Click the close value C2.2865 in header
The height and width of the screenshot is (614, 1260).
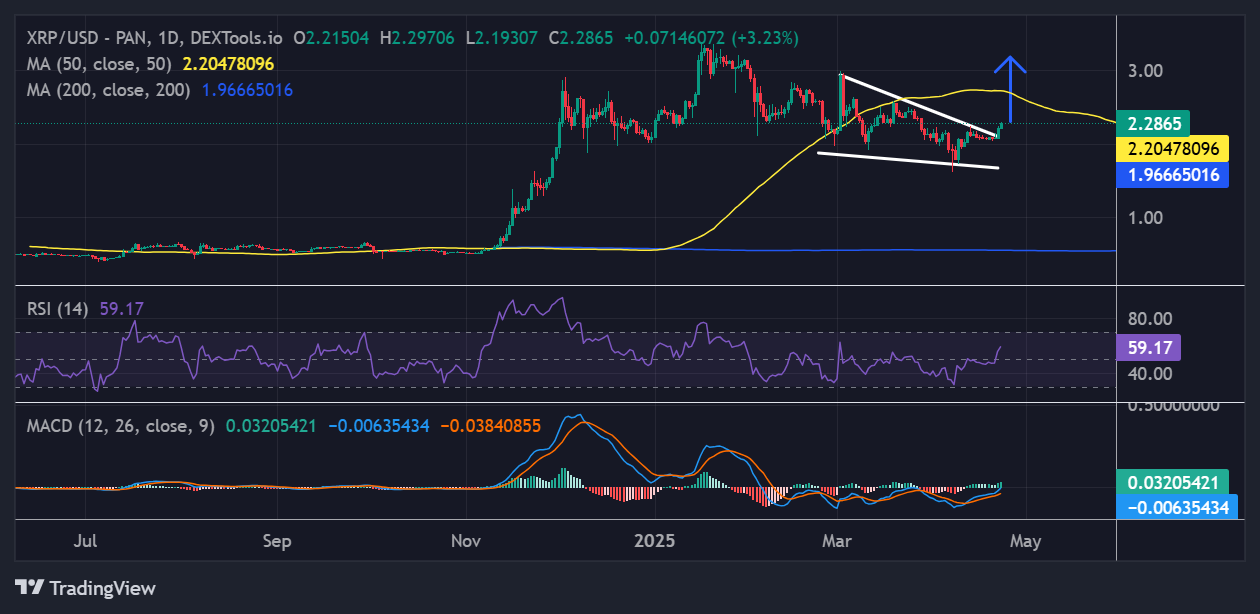point(579,38)
